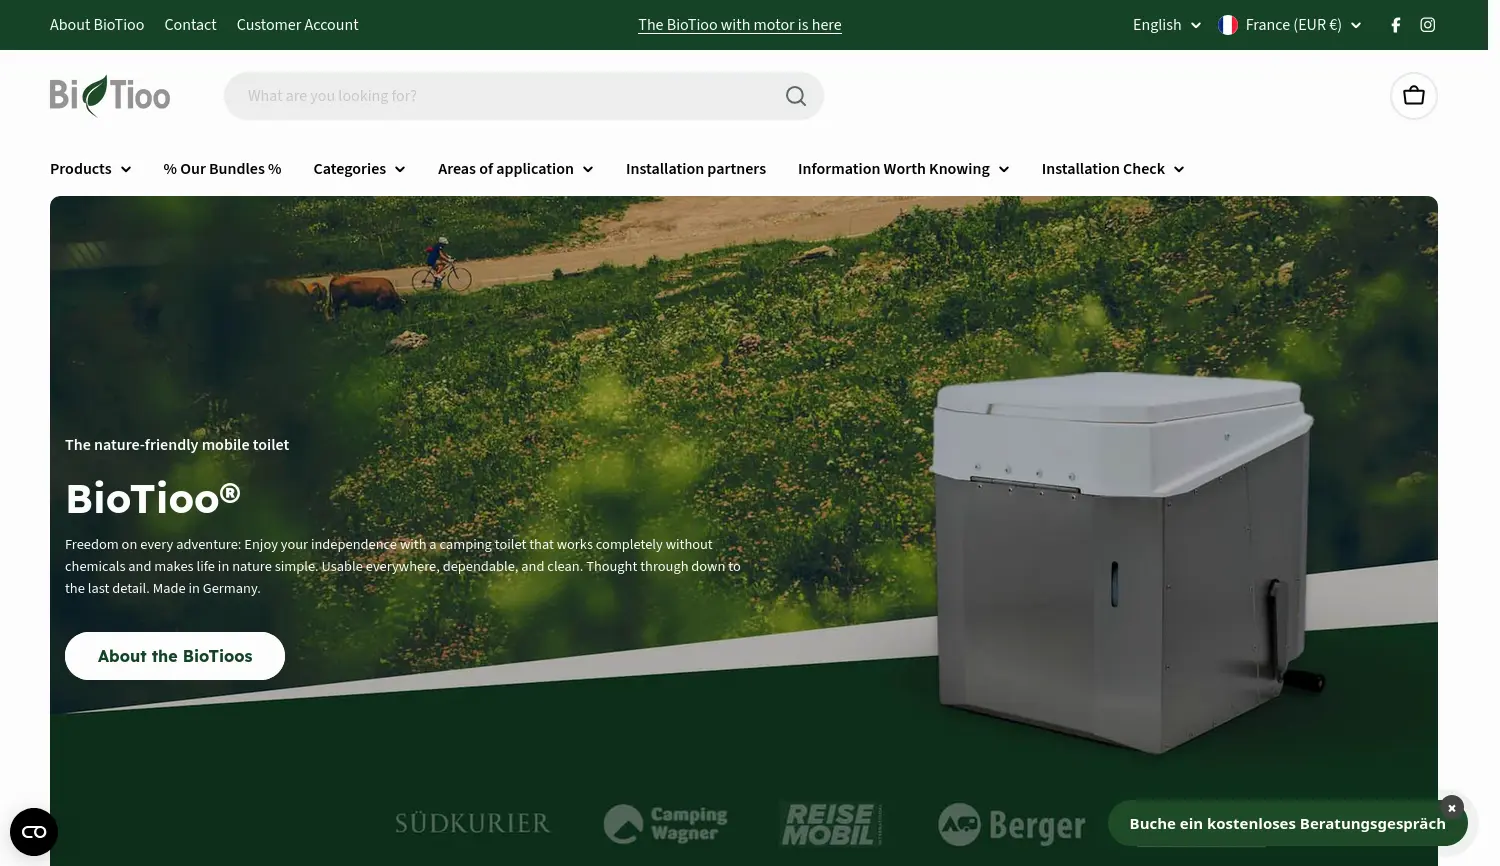The width and height of the screenshot is (1500, 866).
Task: Open the Contact link
Action: pos(190,25)
